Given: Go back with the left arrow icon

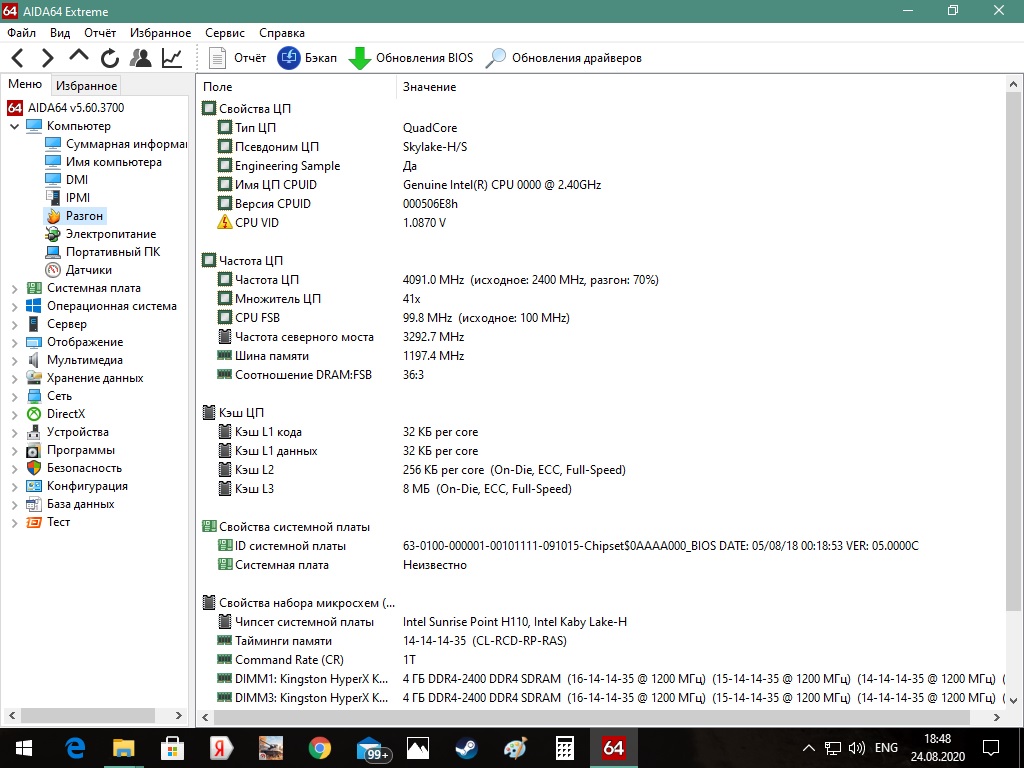Looking at the screenshot, I should tap(18, 58).
